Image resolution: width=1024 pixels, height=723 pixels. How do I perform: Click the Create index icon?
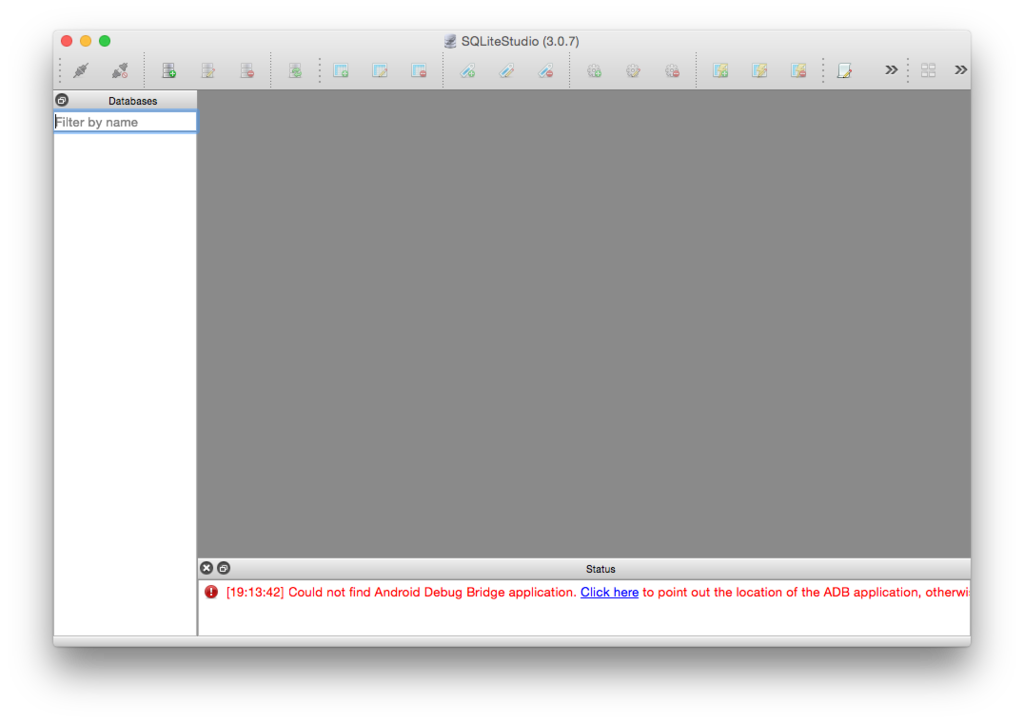(468, 70)
